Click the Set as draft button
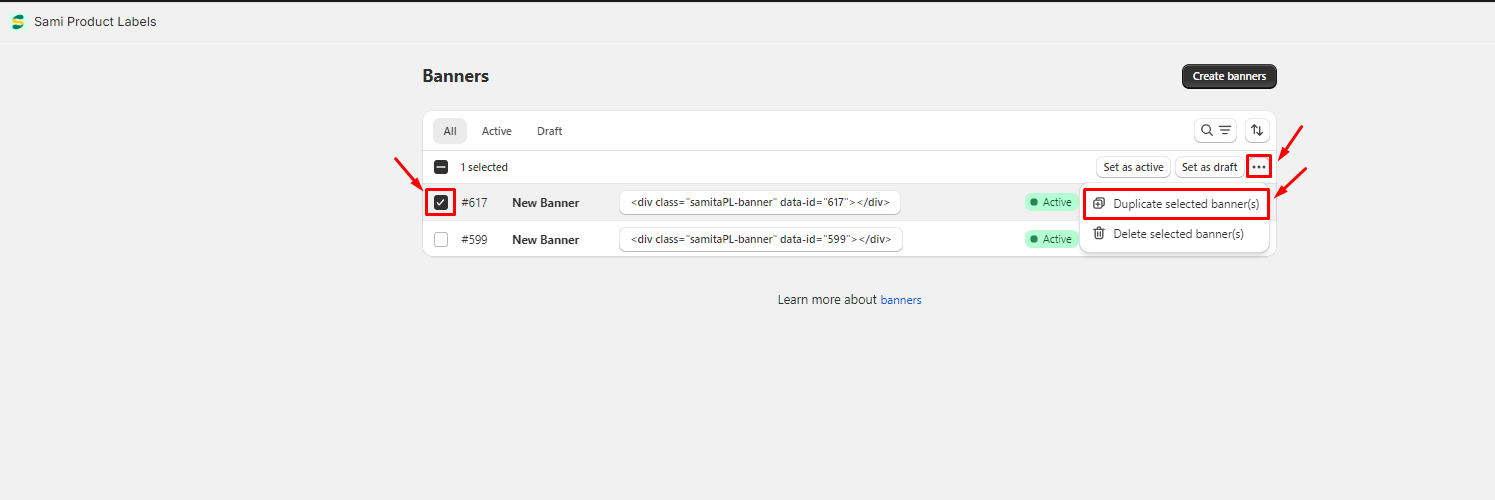This screenshot has width=1495, height=500. point(1209,167)
